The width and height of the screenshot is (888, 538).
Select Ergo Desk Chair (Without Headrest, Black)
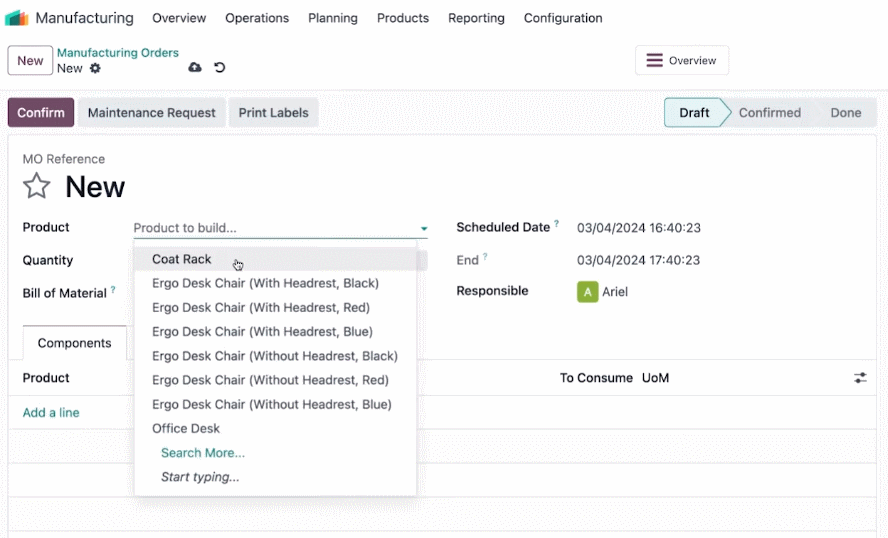[275, 356]
